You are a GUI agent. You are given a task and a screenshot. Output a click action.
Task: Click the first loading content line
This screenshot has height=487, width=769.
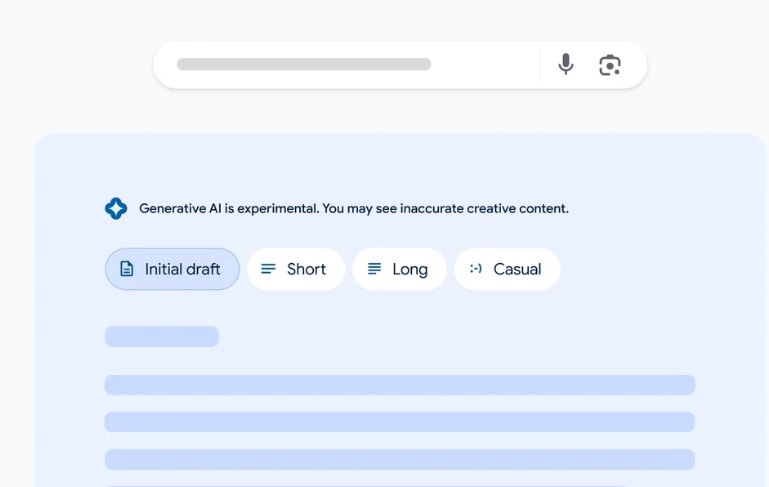(399, 385)
